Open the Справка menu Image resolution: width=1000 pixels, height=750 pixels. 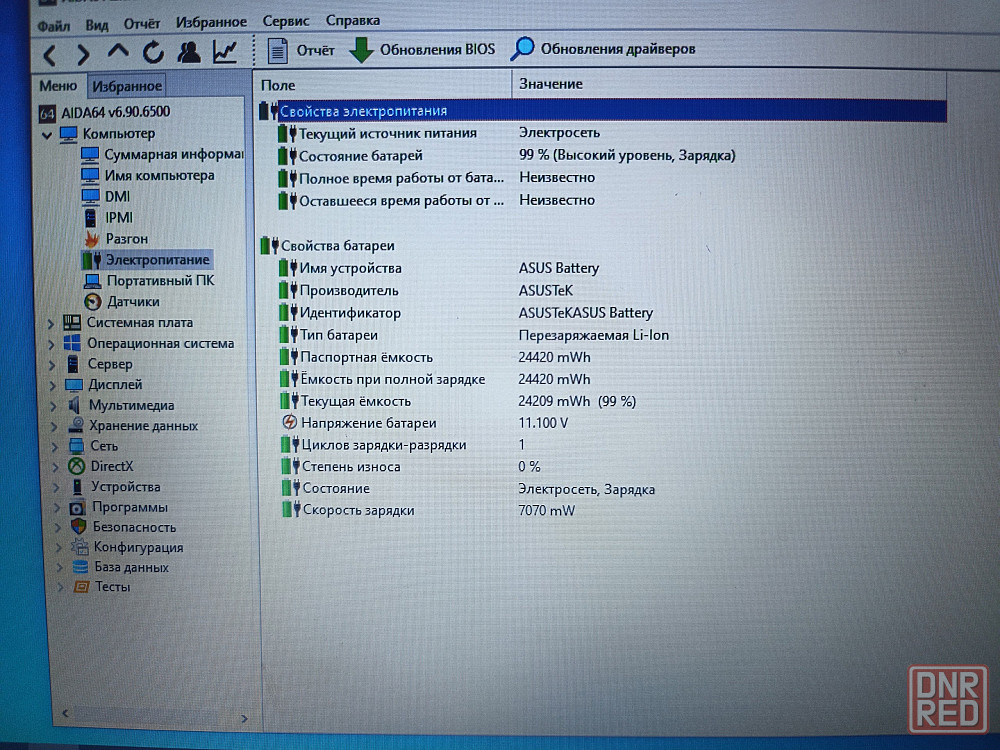353,20
